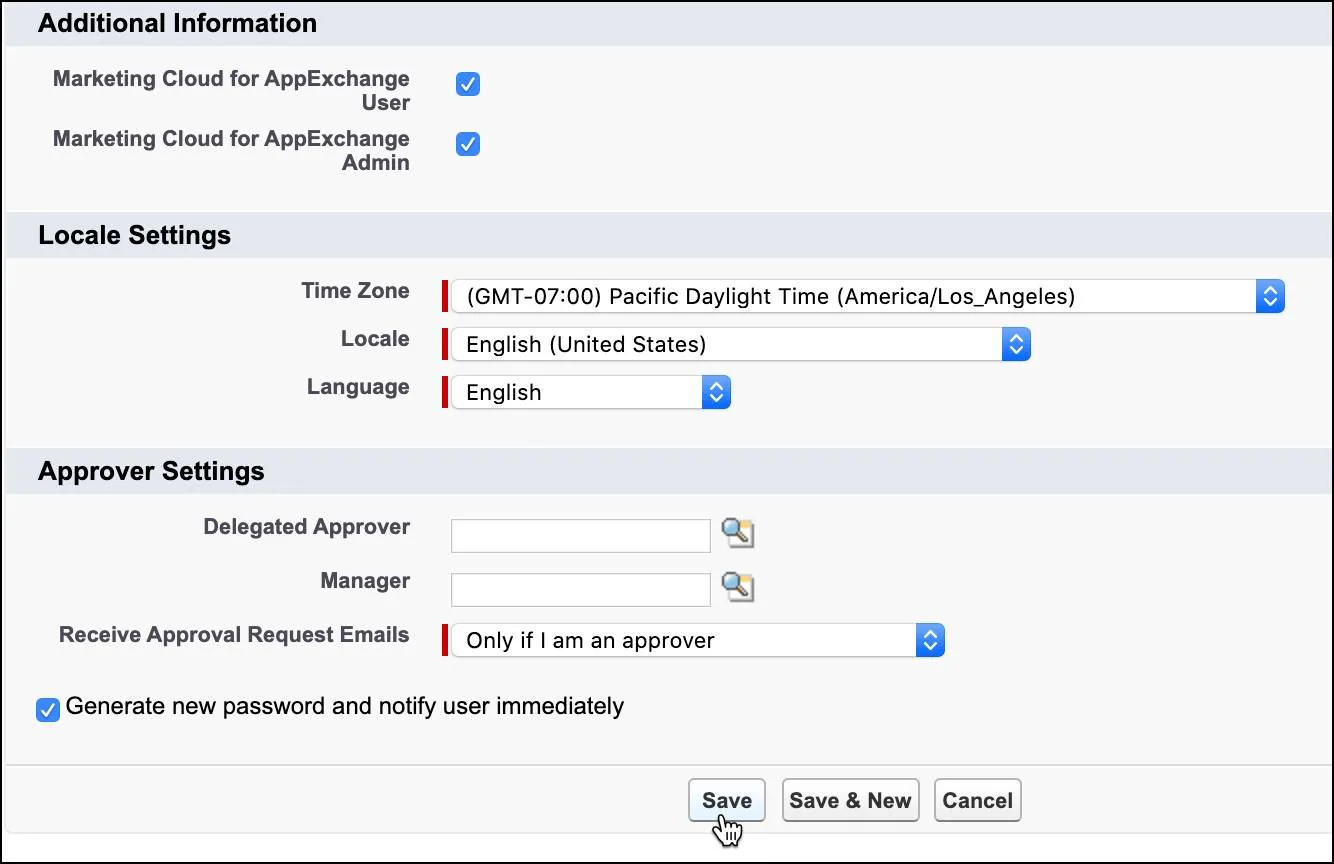
Task: Click the Manager field label
Action: pyautogui.click(x=365, y=581)
